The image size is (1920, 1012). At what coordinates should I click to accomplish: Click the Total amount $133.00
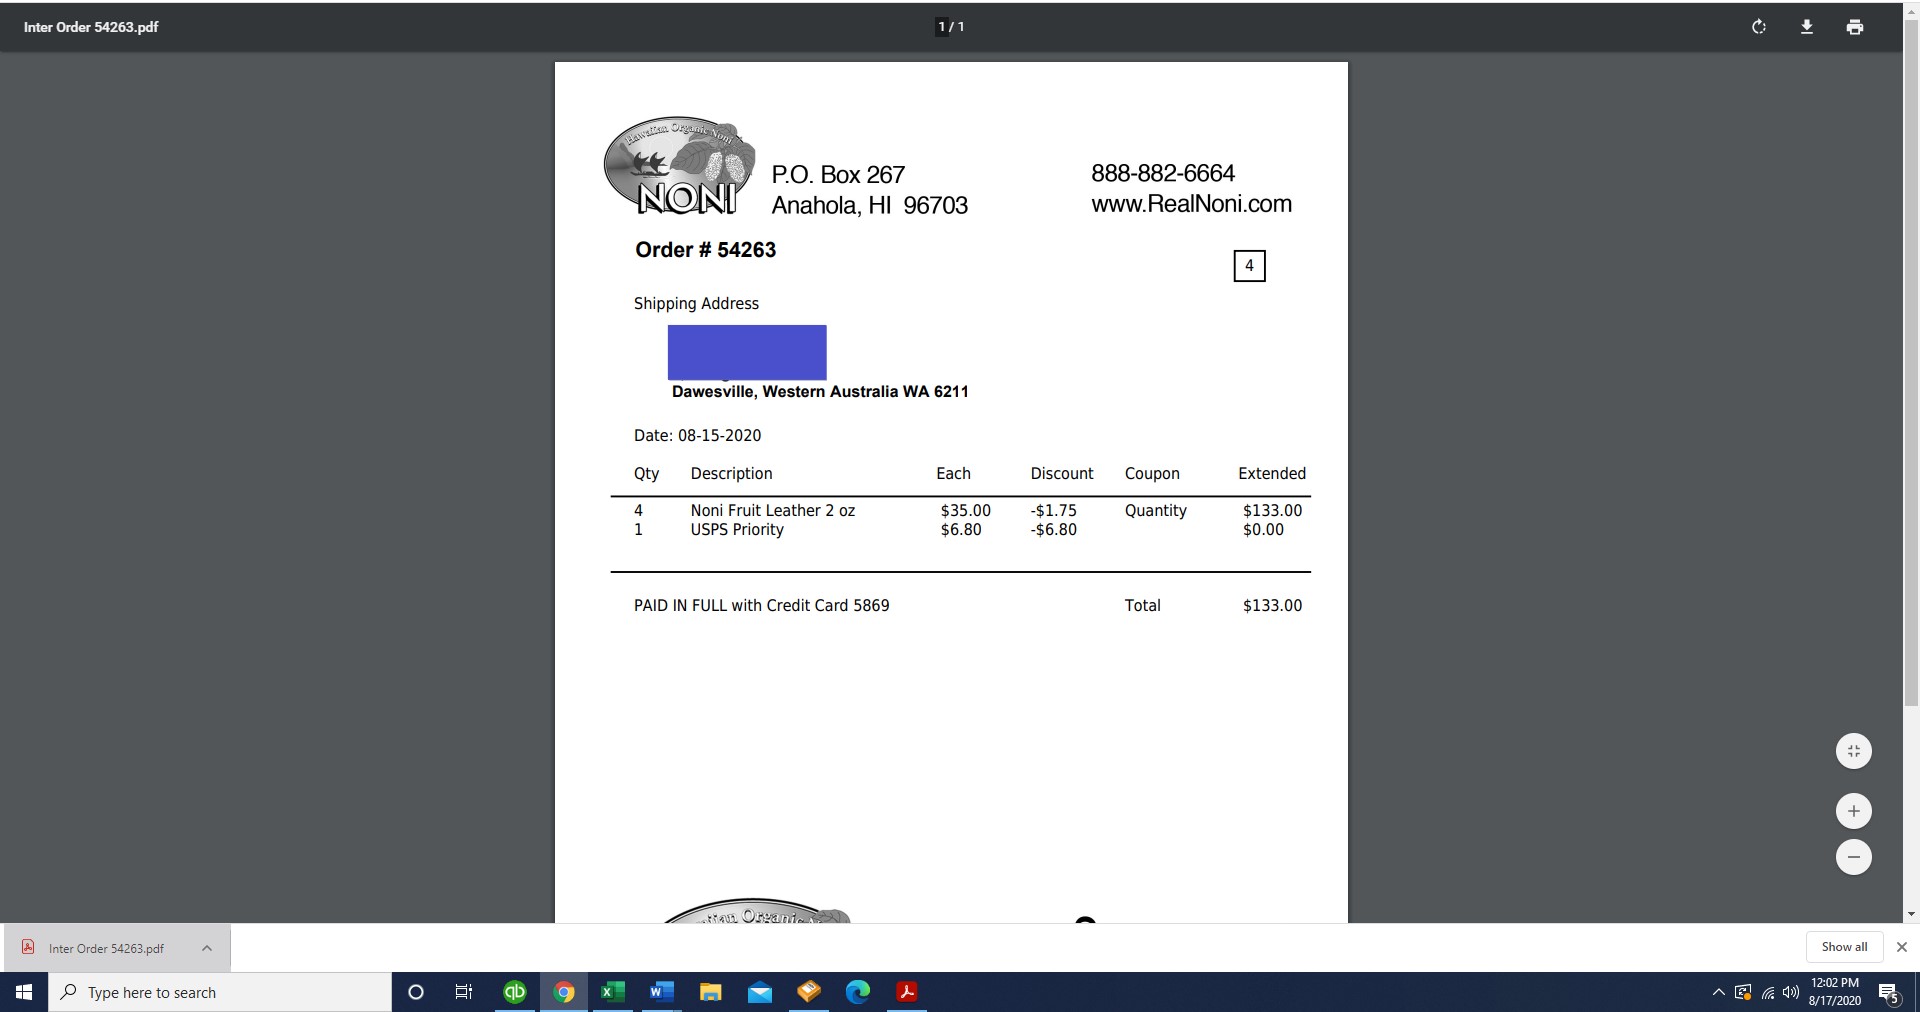[1272, 606]
